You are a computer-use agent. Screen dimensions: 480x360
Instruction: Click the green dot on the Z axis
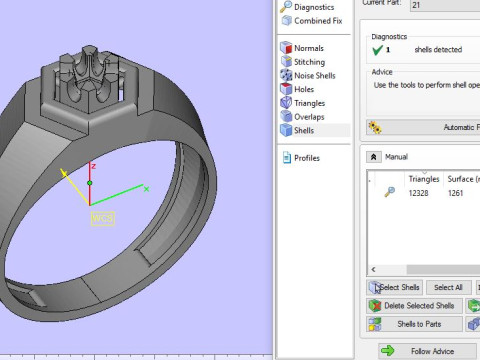point(89,183)
